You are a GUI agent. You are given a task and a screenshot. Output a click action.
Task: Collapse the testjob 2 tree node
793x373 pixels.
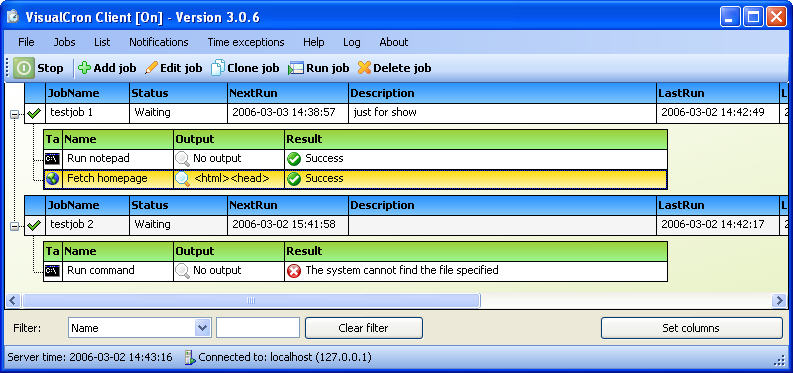[x=14, y=226]
